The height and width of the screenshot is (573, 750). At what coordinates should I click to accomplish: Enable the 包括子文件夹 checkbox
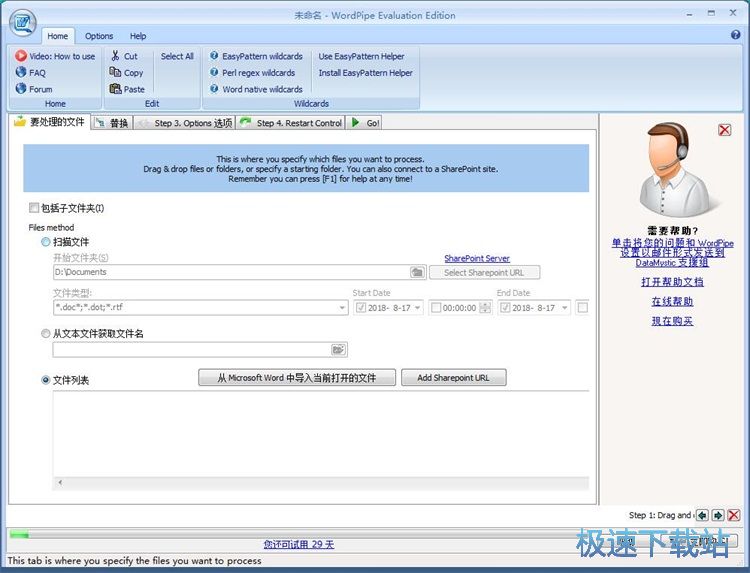[34, 208]
